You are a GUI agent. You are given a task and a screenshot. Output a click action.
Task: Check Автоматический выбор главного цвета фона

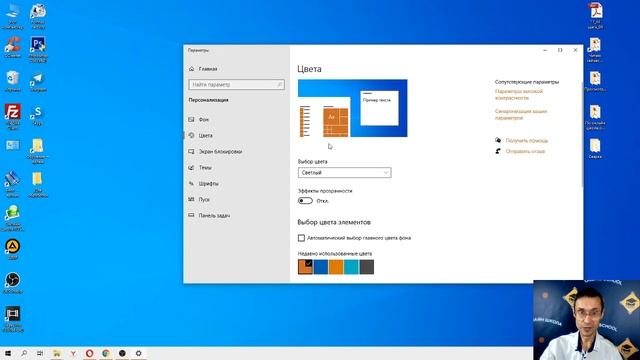tap(301, 238)
